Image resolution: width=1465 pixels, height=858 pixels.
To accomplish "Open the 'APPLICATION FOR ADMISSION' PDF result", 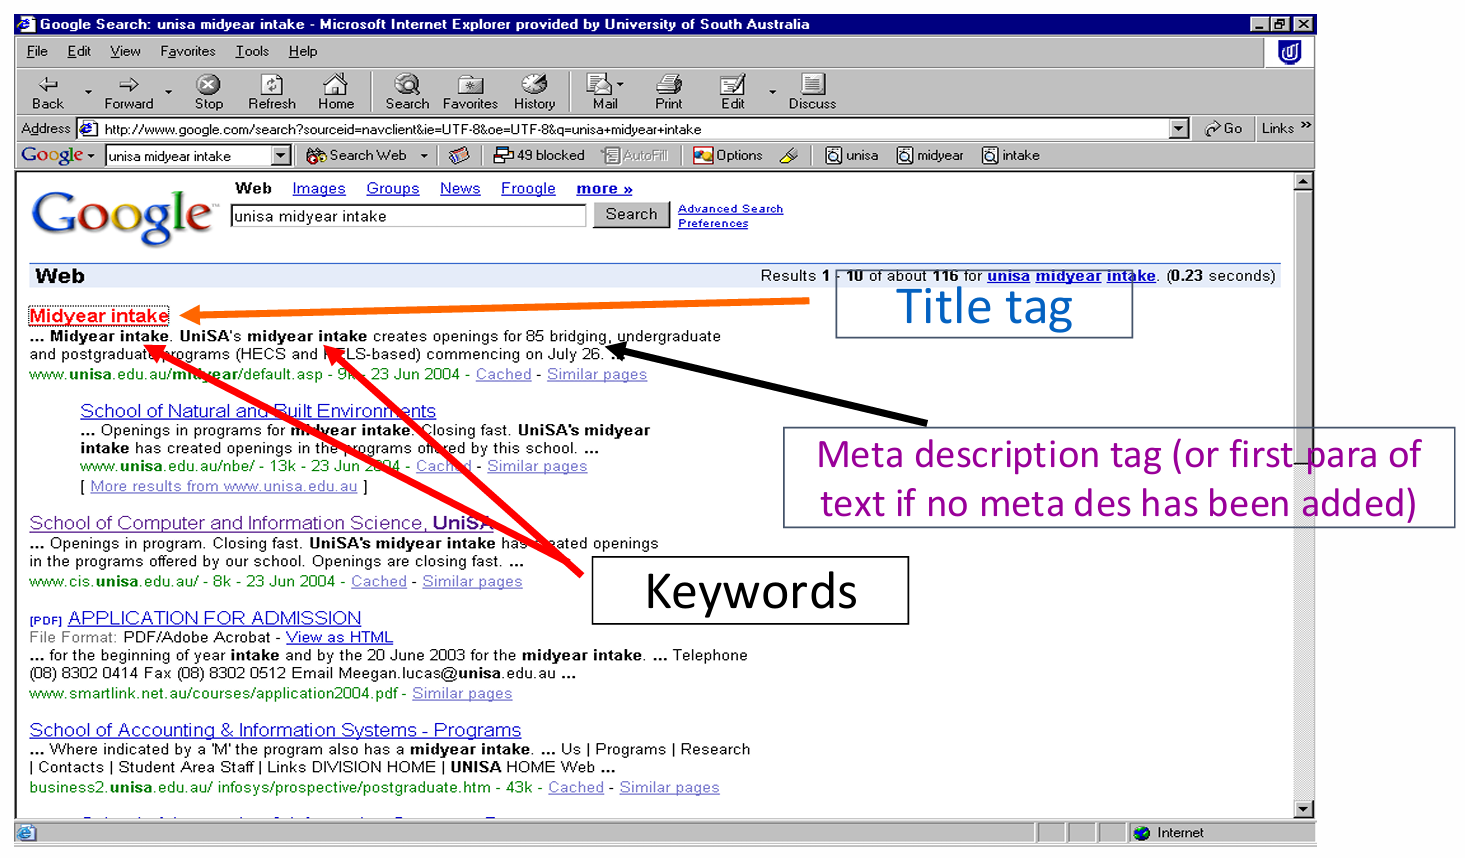I will (x=214, y=618).
